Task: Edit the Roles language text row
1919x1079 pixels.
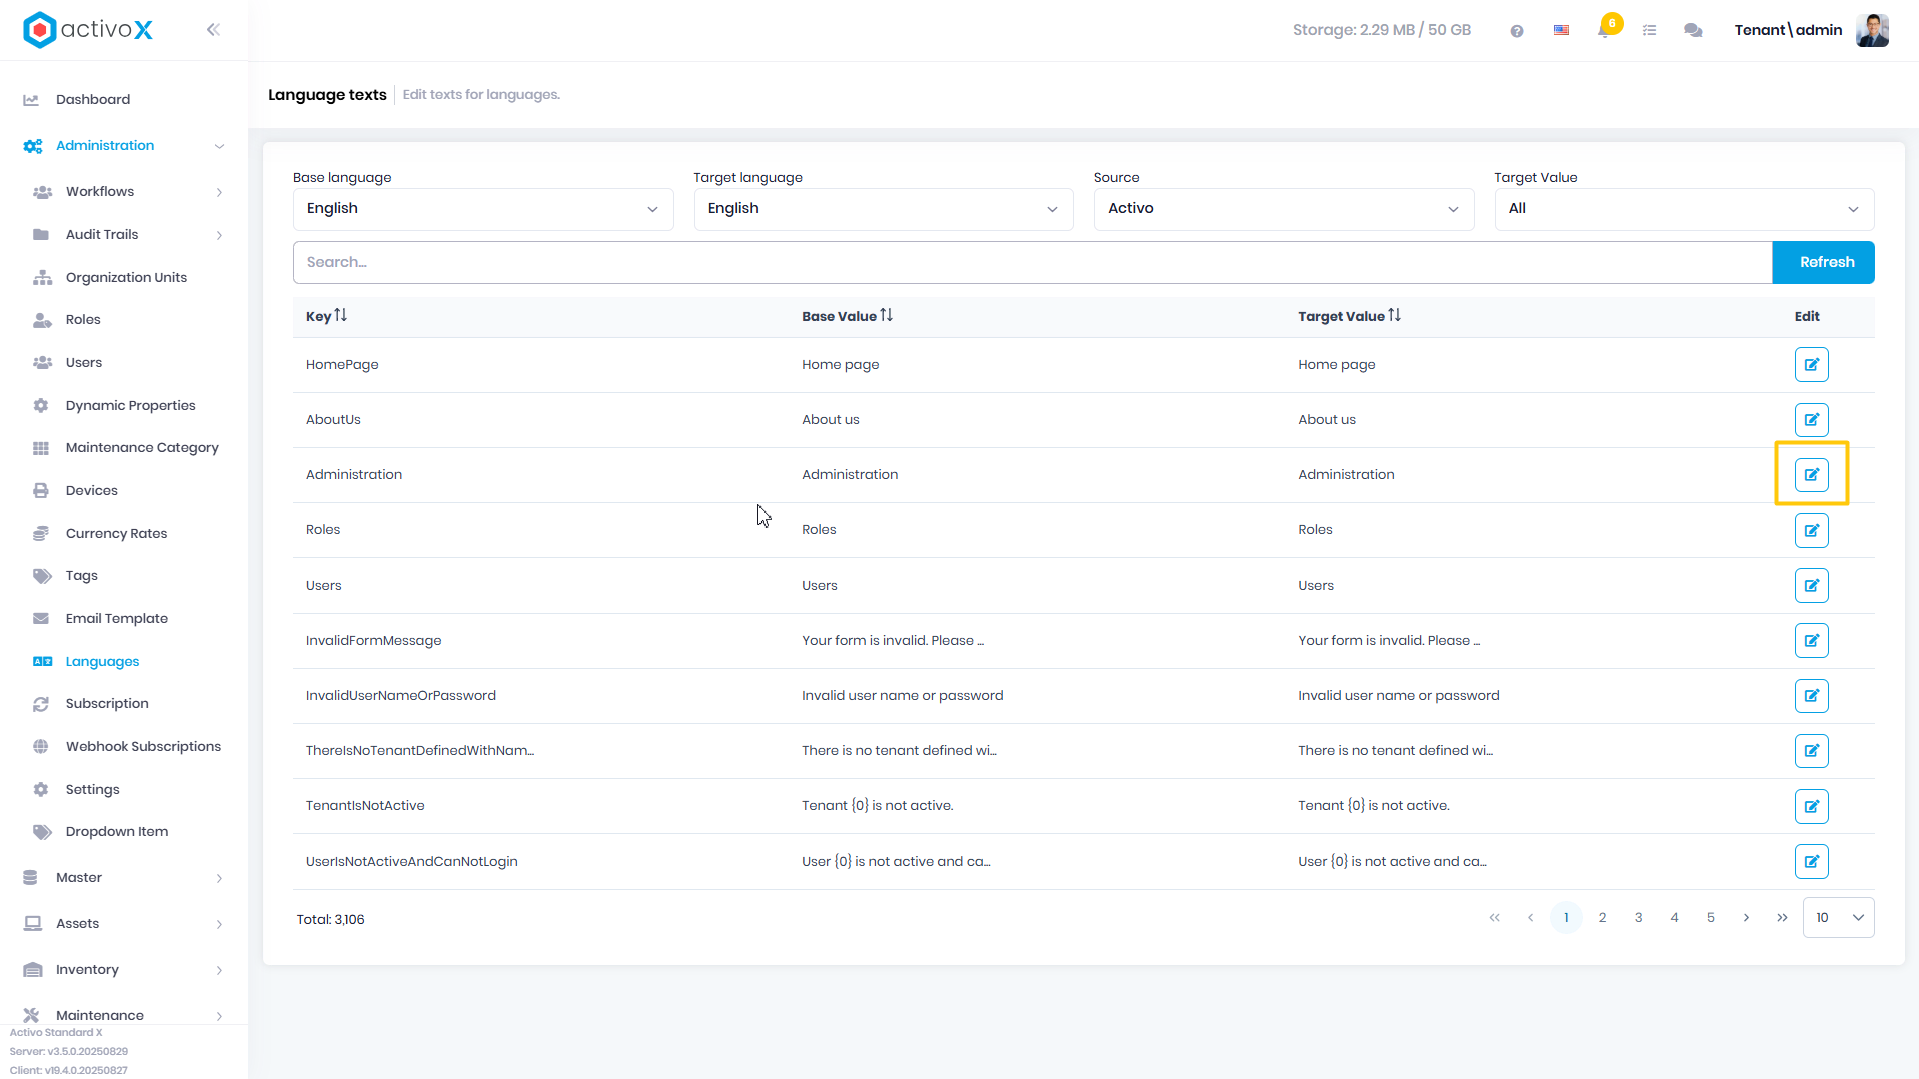Action: pyautogui.click(x=1811, y=530)
